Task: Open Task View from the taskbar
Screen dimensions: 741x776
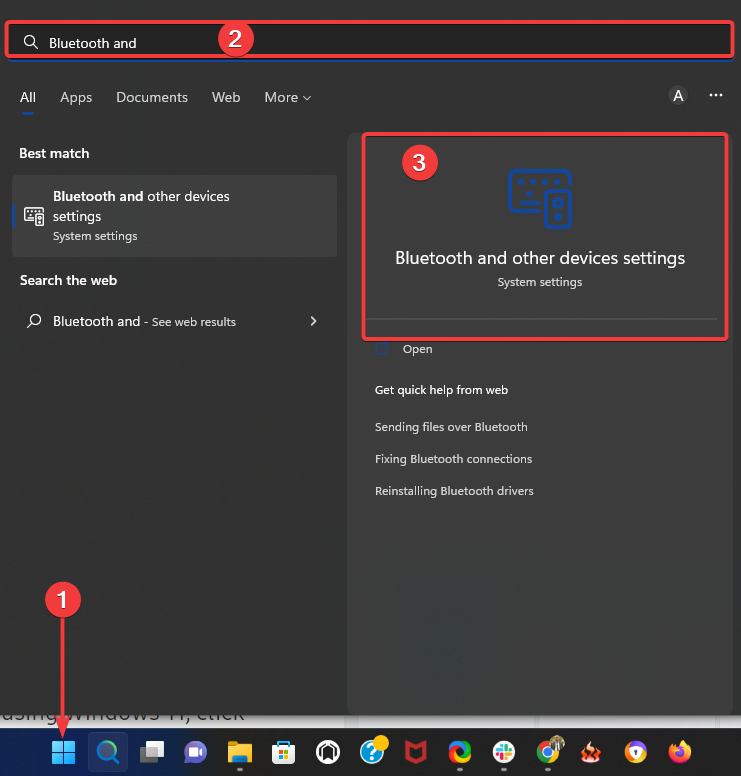Action: (x=152, y=752)
